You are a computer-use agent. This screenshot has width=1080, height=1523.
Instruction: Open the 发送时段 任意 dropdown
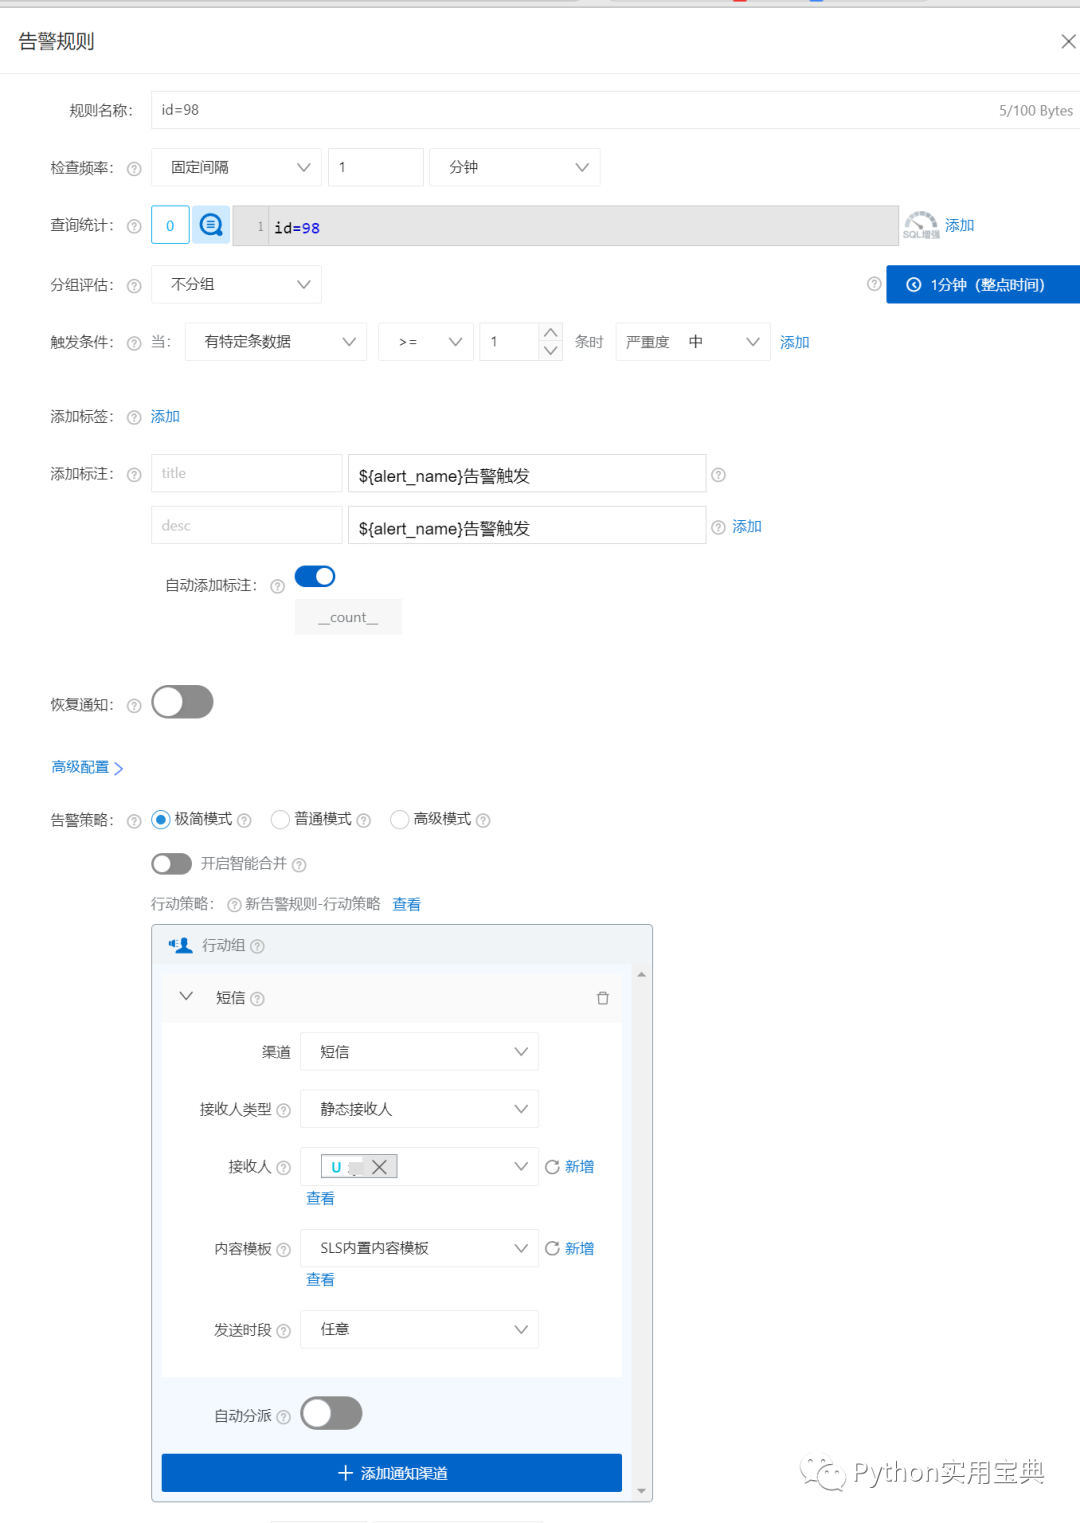click(420, 1329)
